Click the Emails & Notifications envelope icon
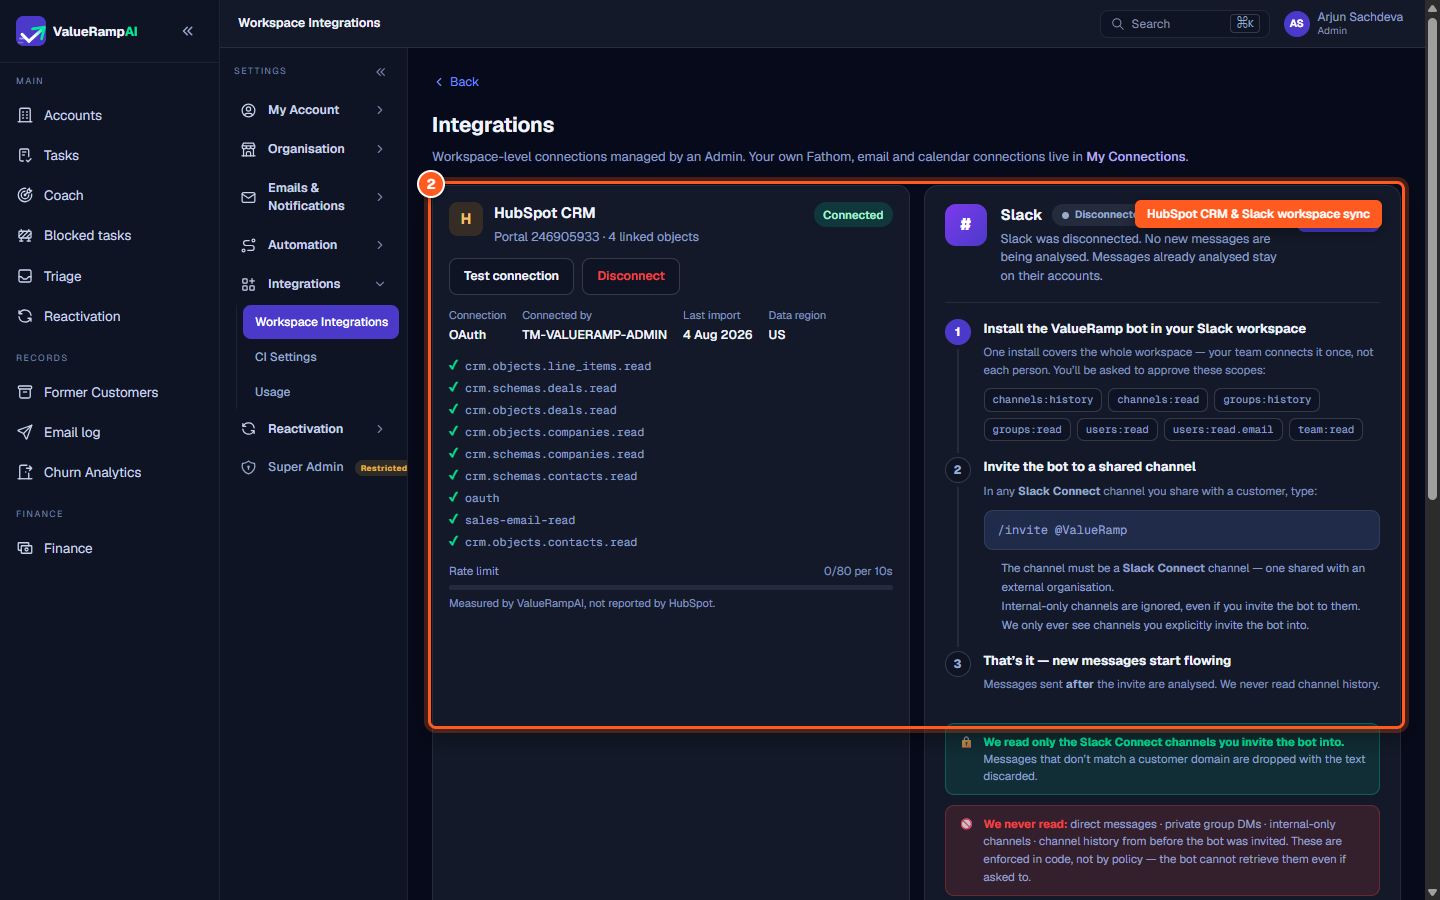Image resolution: width=1440 pixels, height=900 pixels. pos(248,197)
